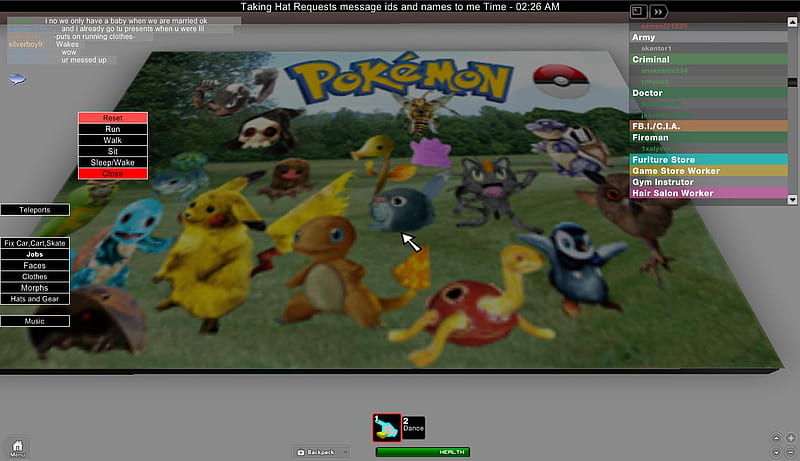Select the Hair Salon Worker team row
This screenshot has width=800, height=461.
pos(708,193)
